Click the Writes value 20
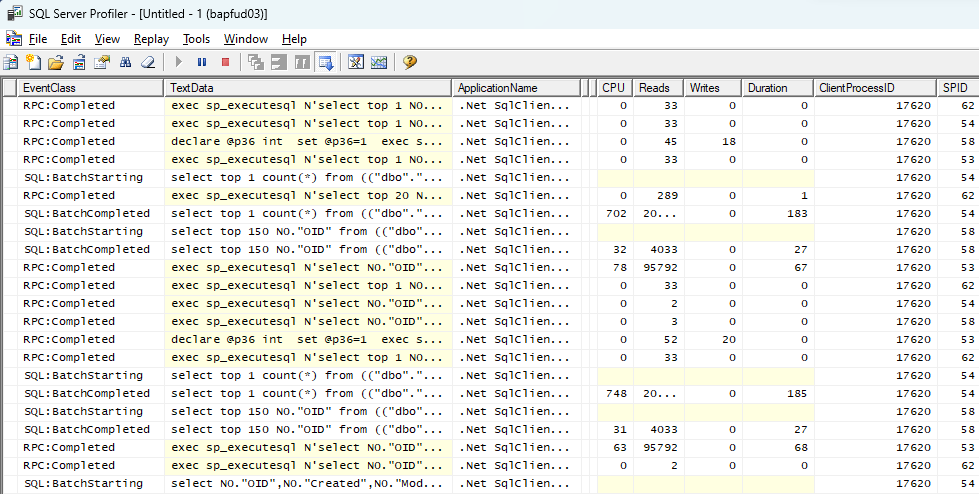979x494 pixels. pos(728,340)
